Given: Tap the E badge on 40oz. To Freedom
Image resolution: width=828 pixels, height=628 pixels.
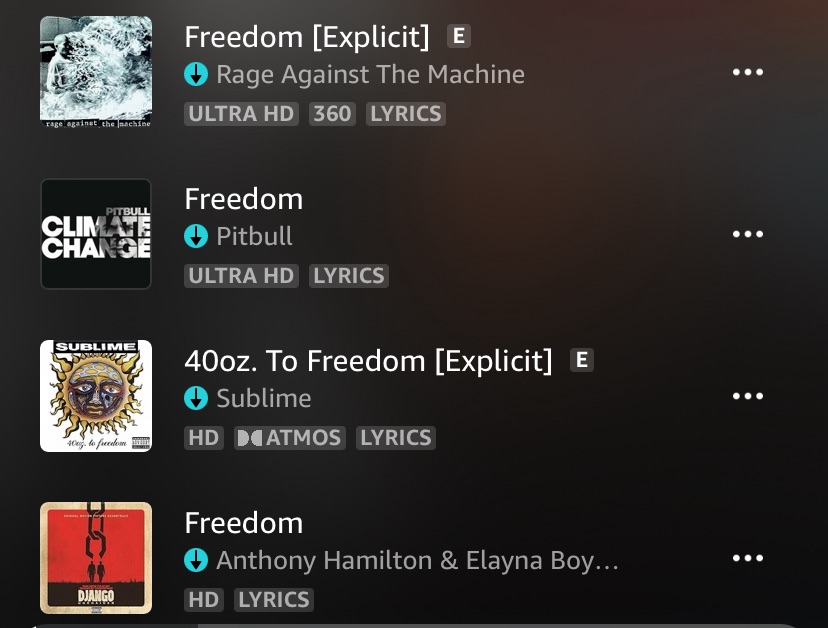Looking at the screenshot, I should (582, 360).
